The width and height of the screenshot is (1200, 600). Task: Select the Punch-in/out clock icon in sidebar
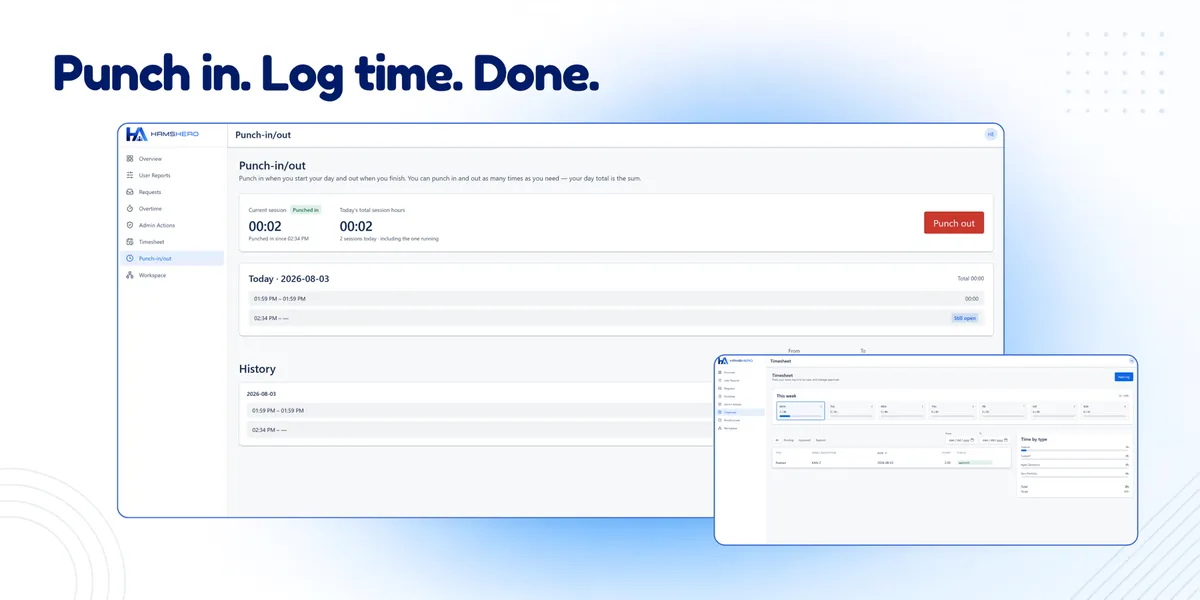[x=130, y=258]
